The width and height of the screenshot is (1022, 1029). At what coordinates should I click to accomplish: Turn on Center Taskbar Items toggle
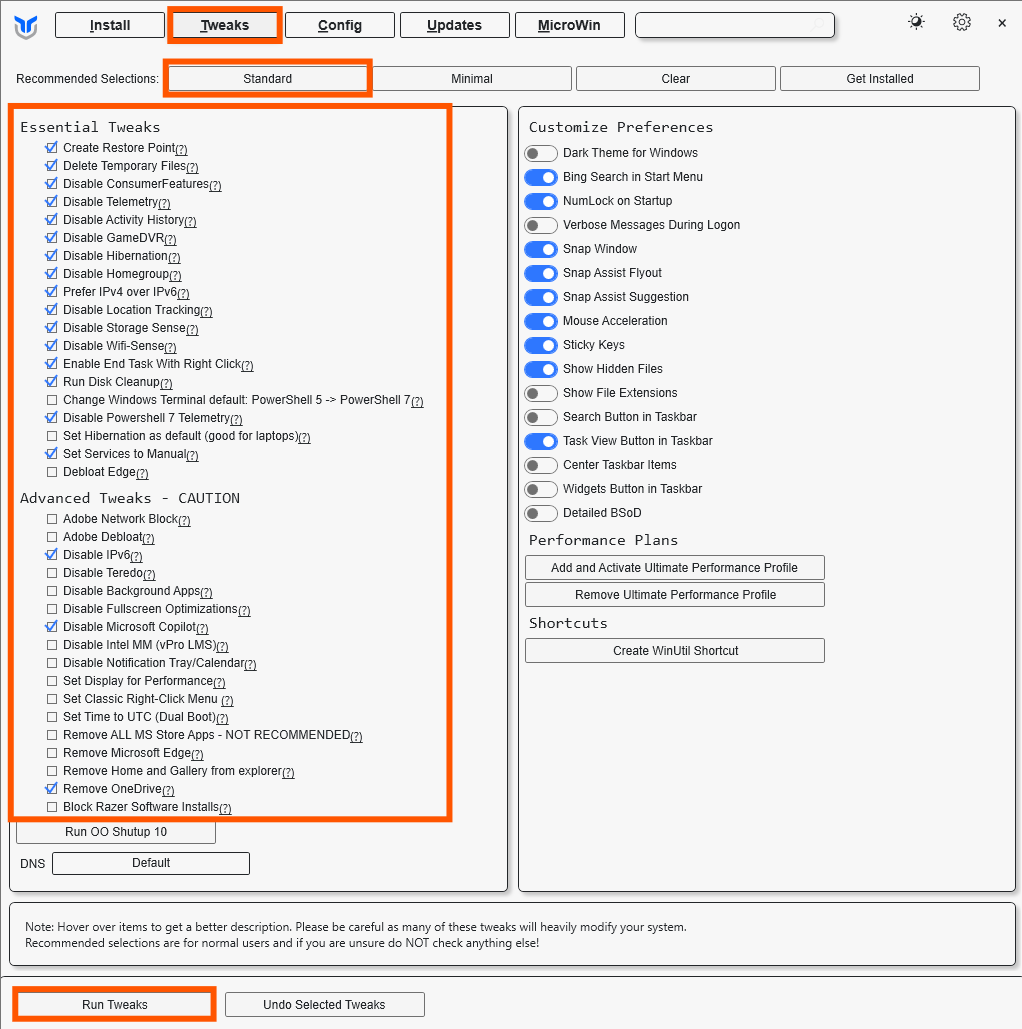[541, 465]
